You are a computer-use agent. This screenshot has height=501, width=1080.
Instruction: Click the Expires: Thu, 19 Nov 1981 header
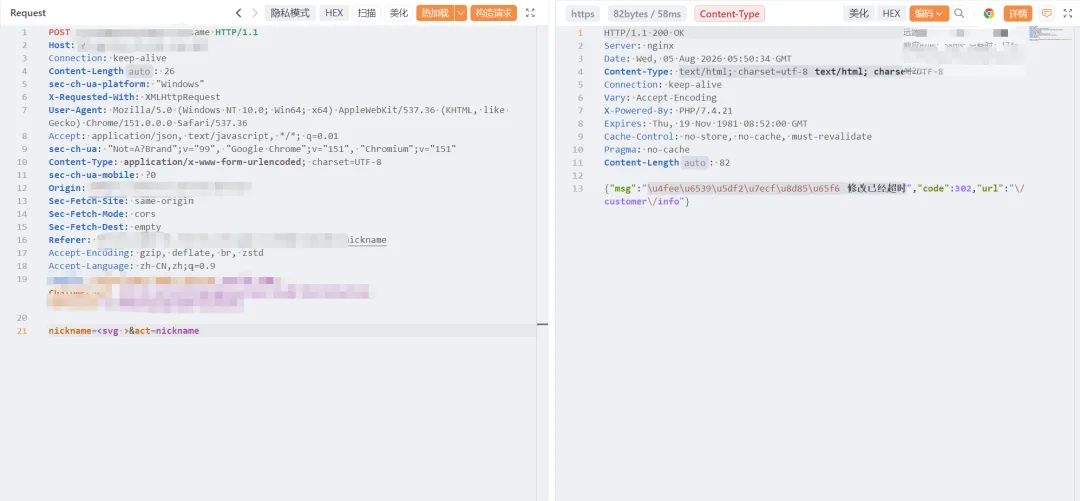pos(706,123)
